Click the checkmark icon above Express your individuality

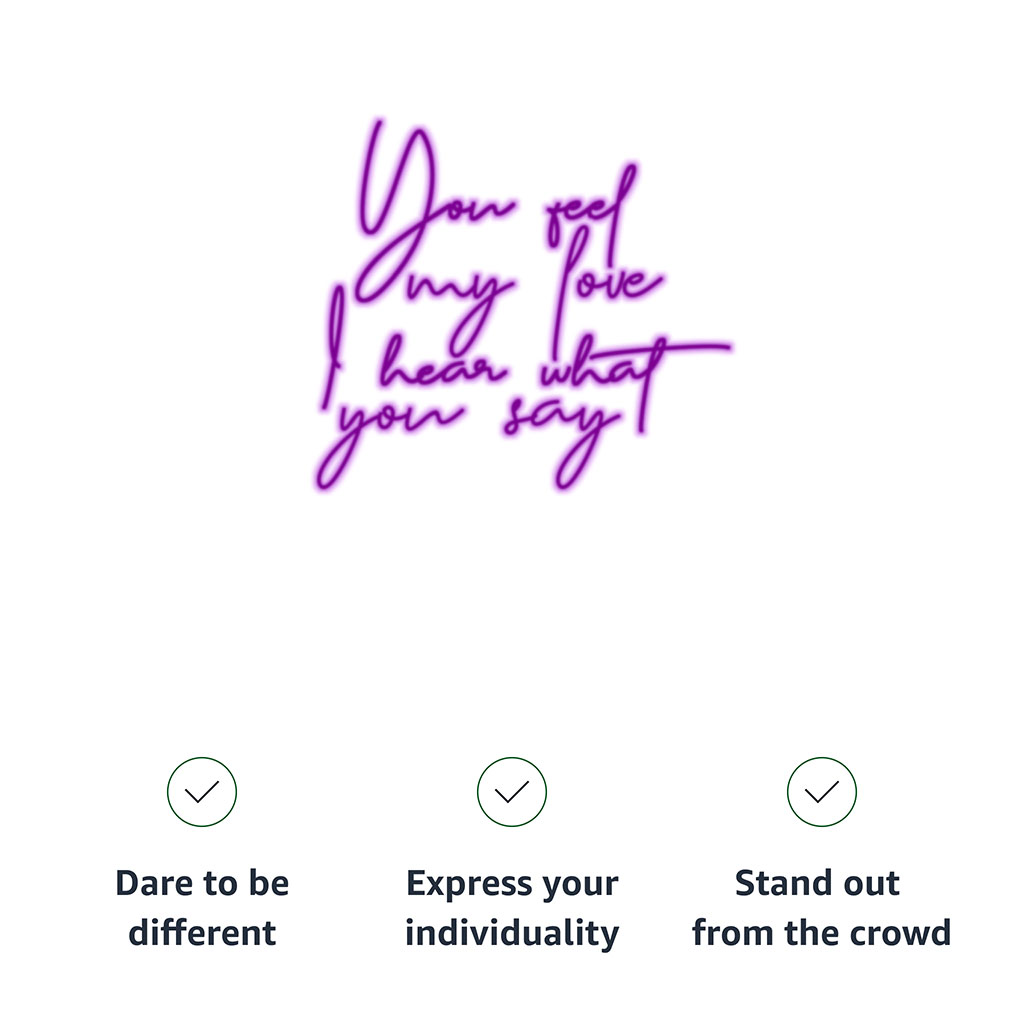click(511, 792)
